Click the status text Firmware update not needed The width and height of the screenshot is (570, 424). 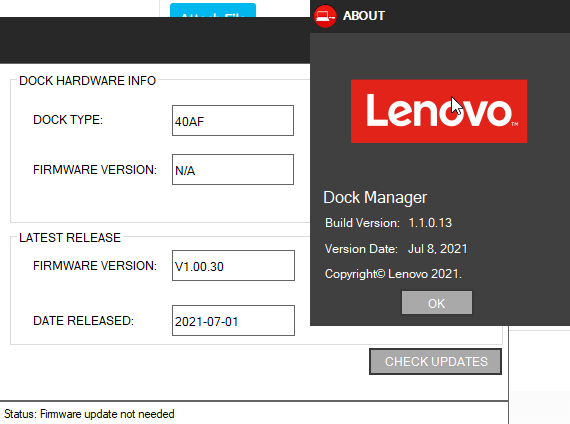(x=107, y=414)
